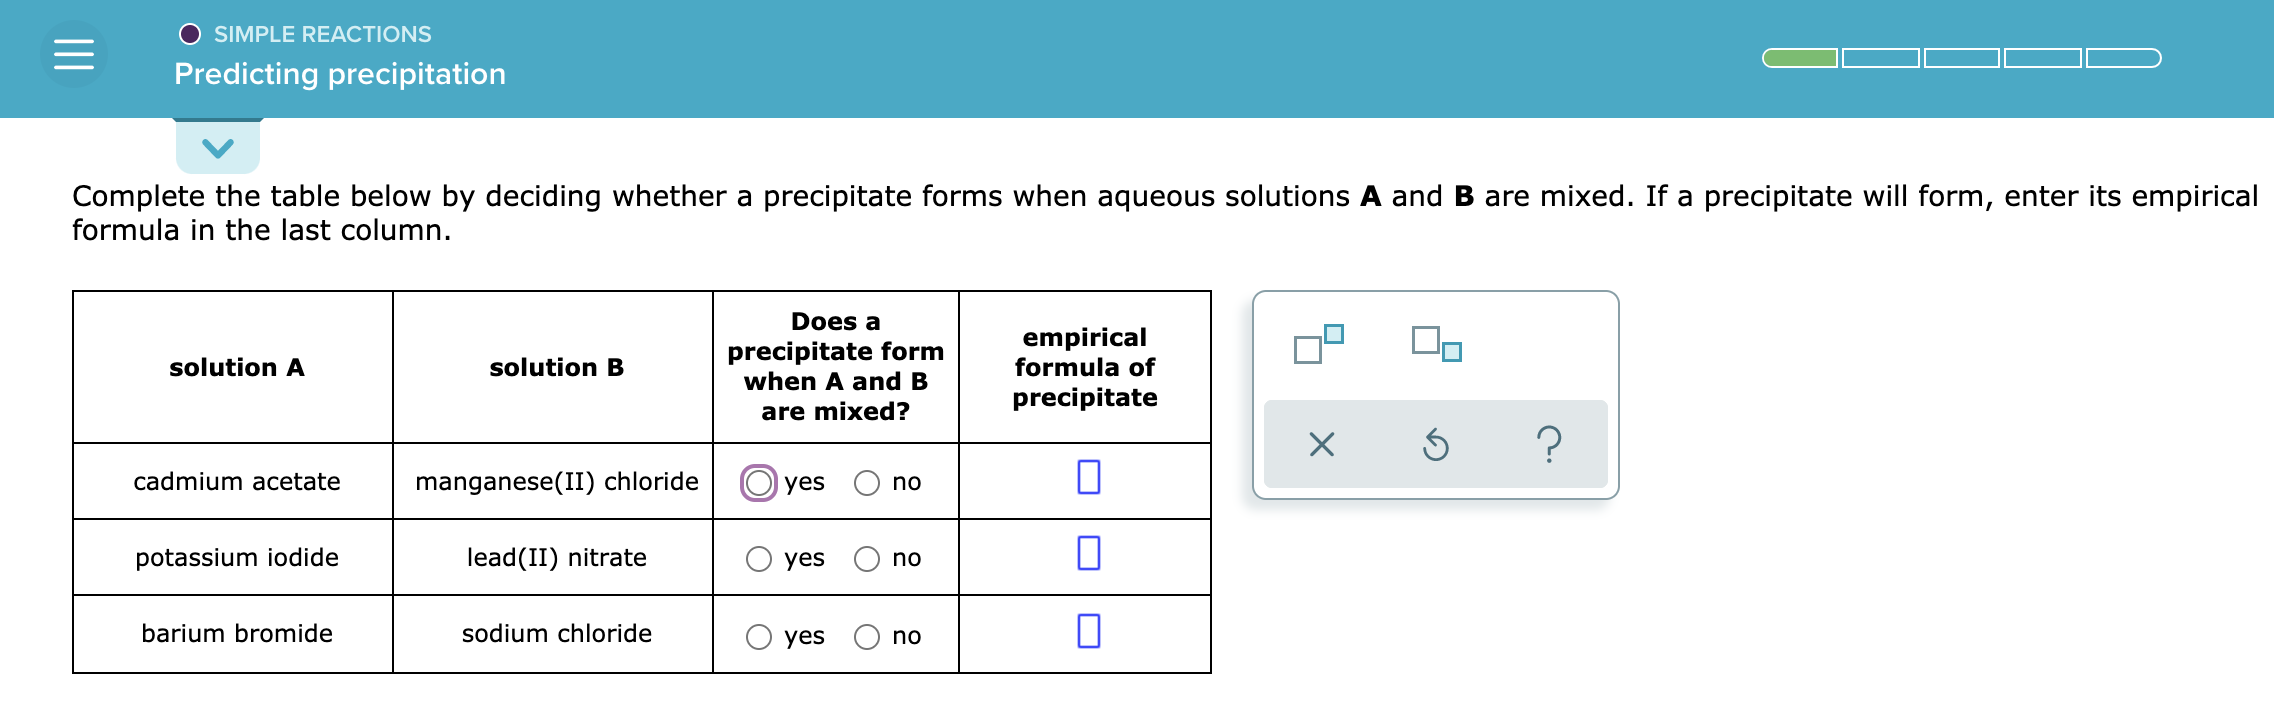The image size is (2274, 704).
Task: Collapse the question panel with the chevron
Action: (x=217, y=148)
